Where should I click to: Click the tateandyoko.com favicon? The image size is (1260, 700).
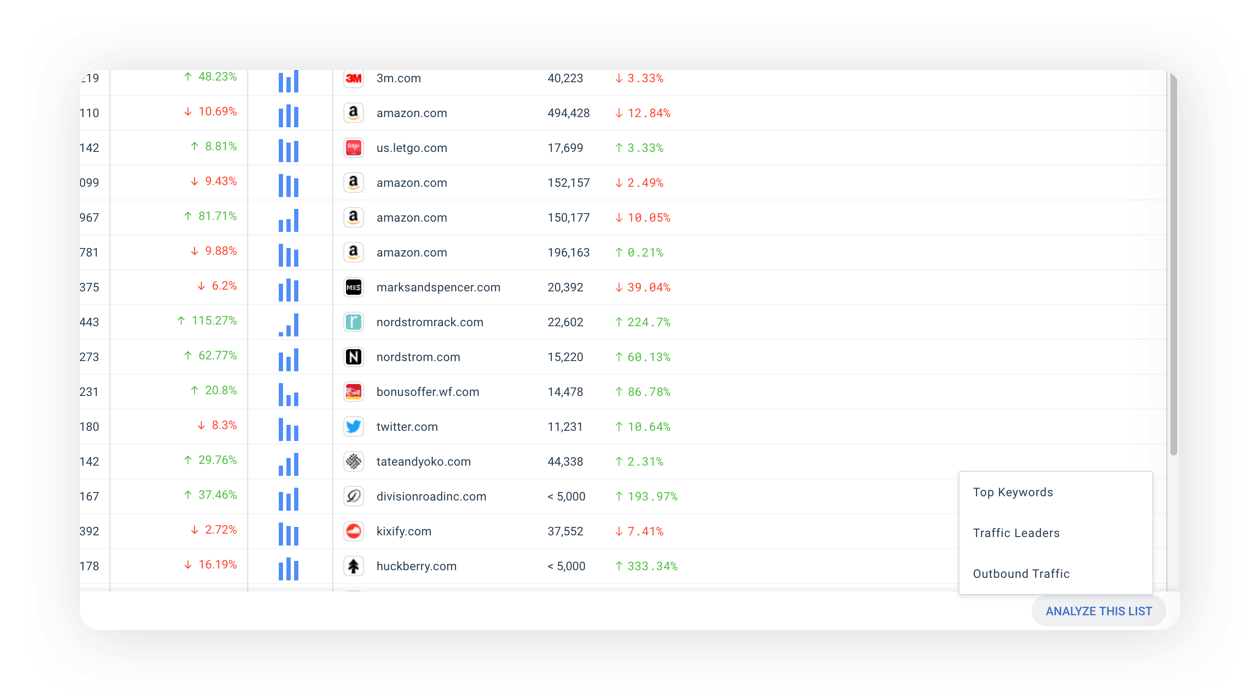pyautogui.click(x=353, y=462)
